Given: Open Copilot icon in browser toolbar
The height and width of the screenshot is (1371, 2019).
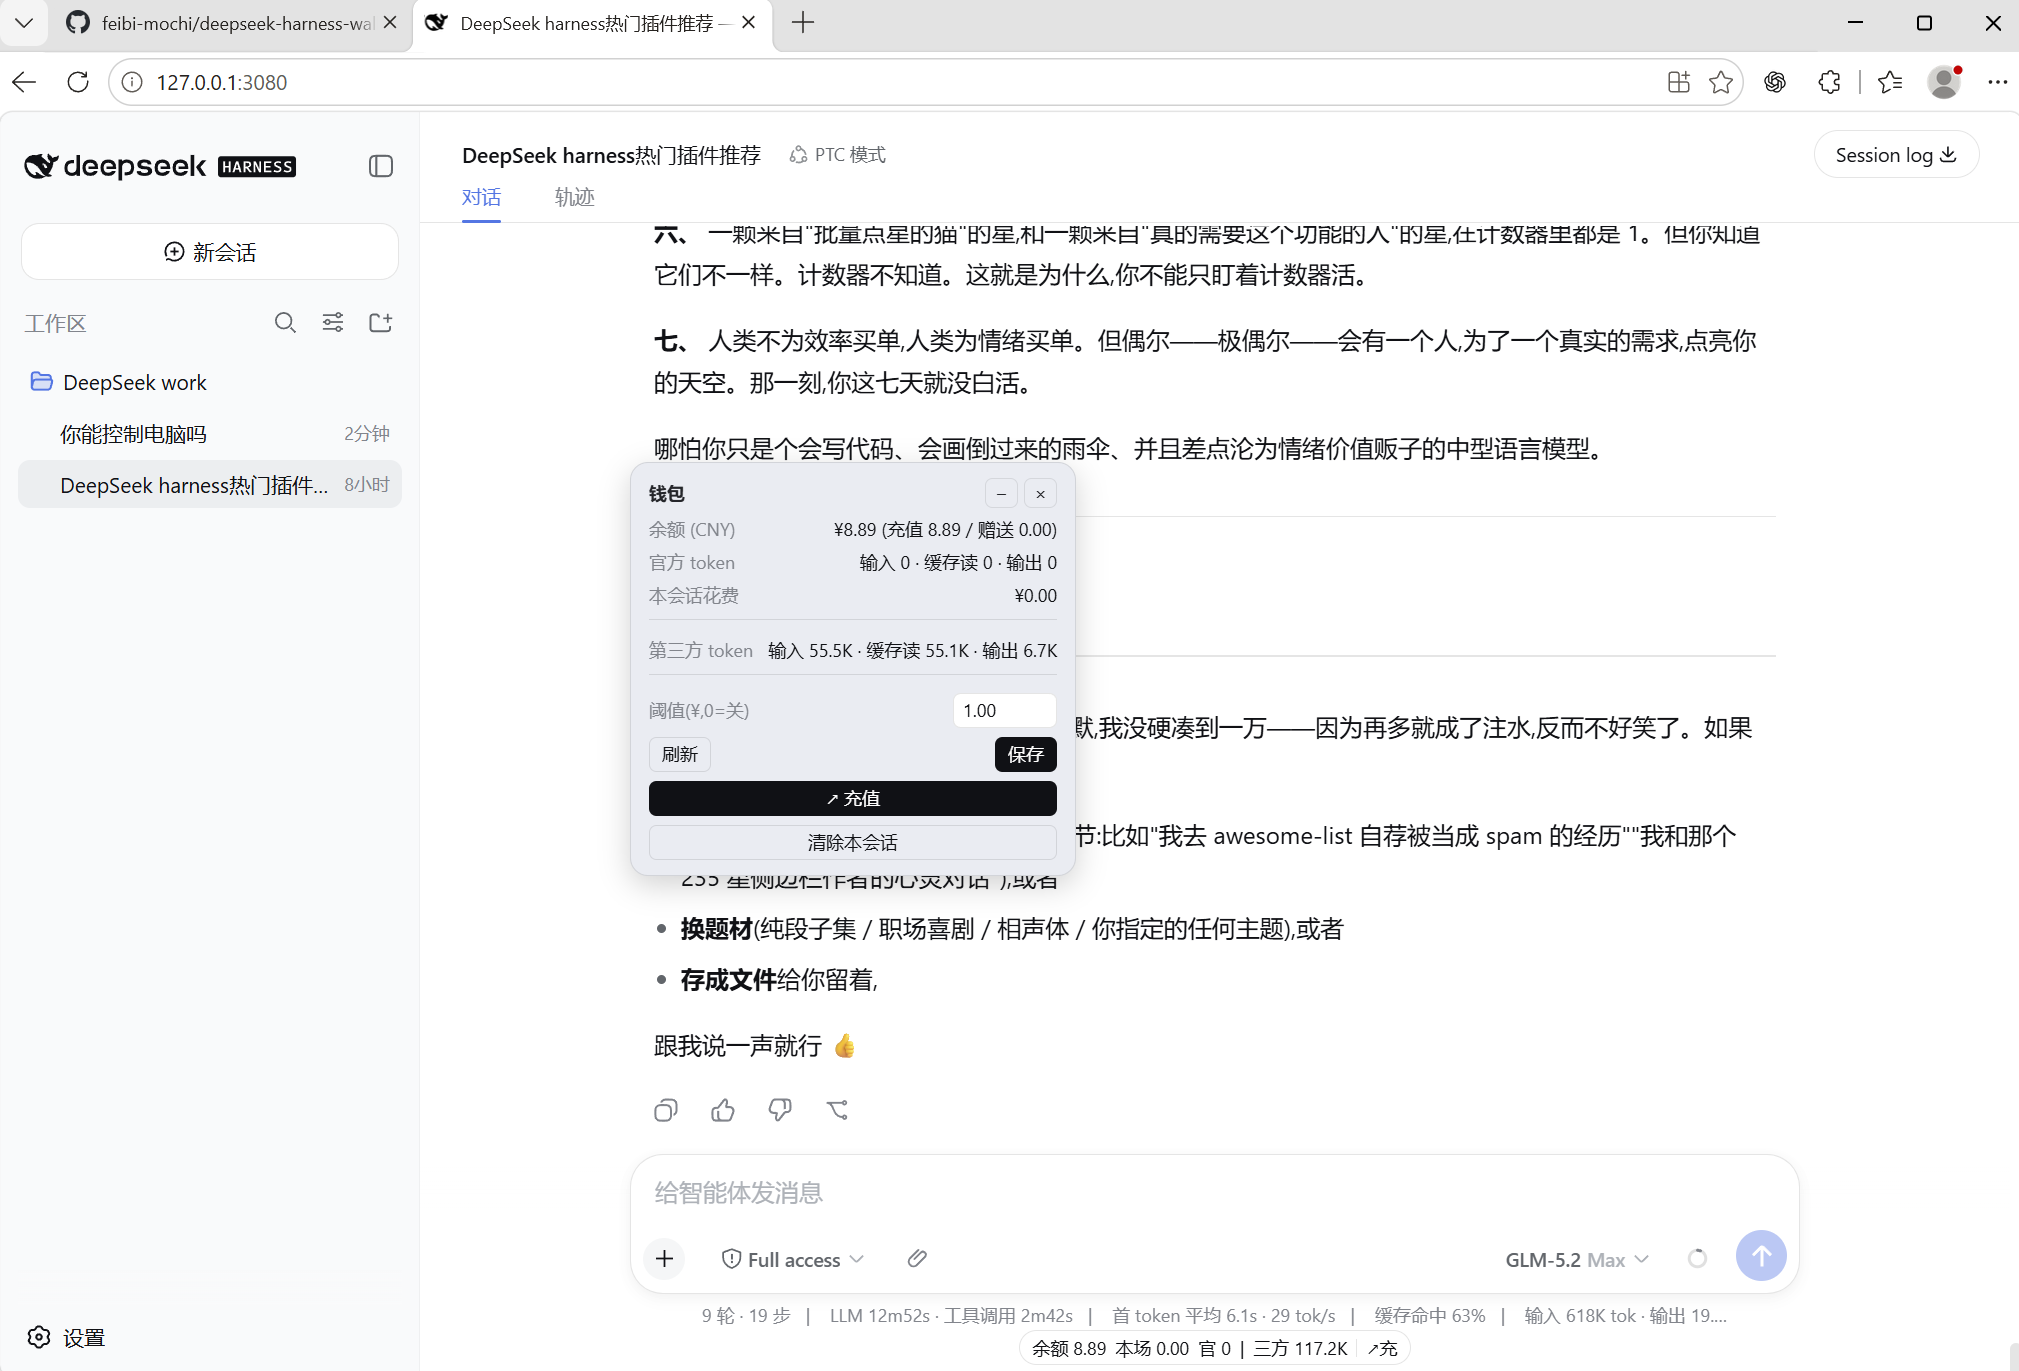Looking at the screenshot, I should click(x=1775, y=82).
